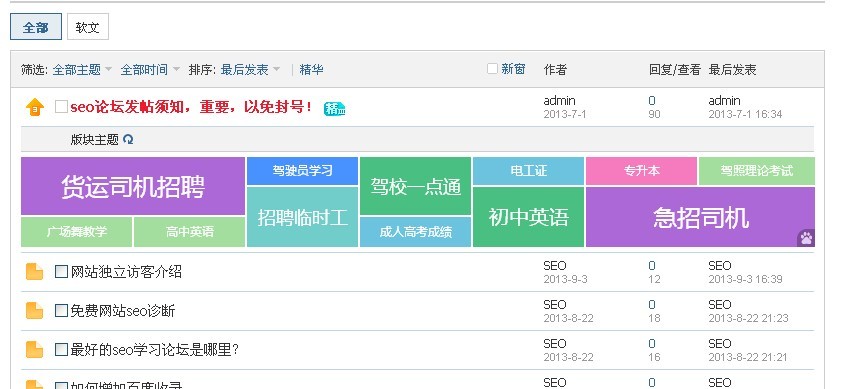This screenshot has width=851, height=389.
Task: Open thread 最好的seo学习论坛是哪里?
Action: [155, 350]
